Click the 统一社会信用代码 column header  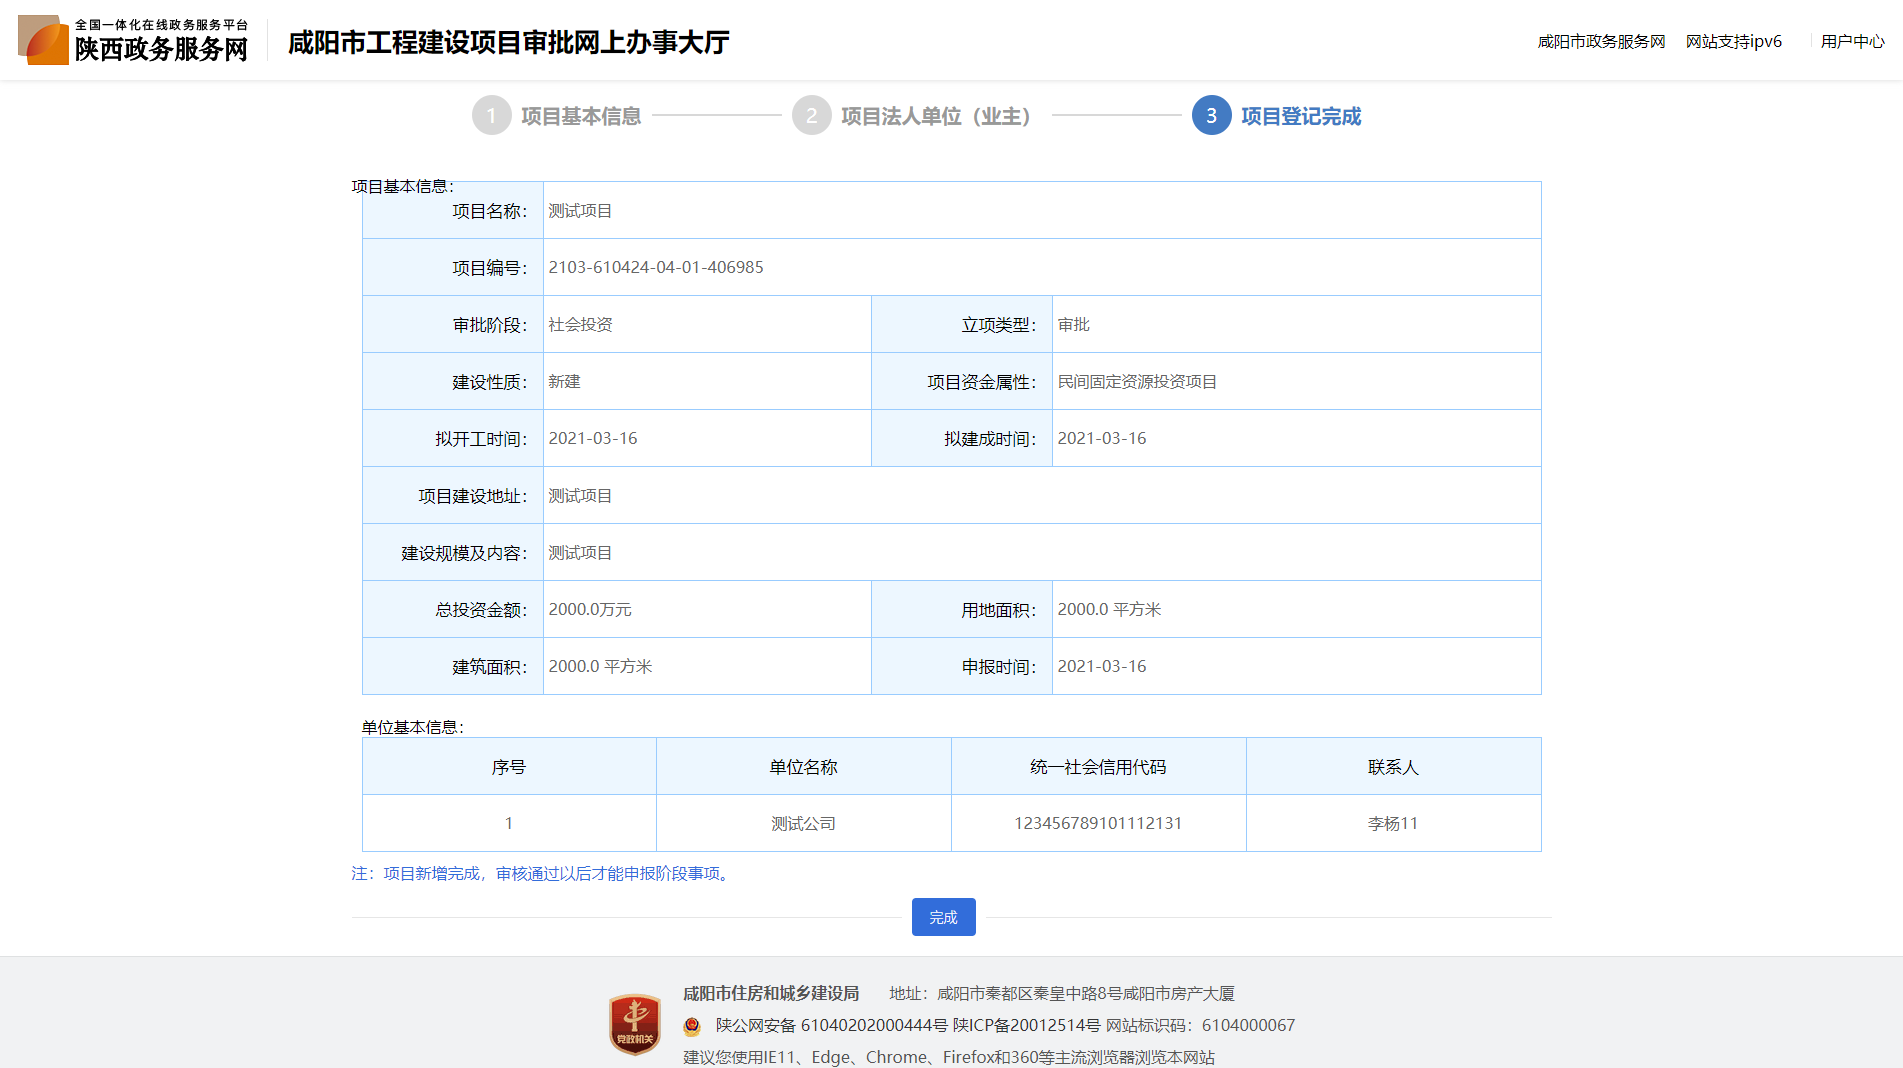(x=1098, y=767)
